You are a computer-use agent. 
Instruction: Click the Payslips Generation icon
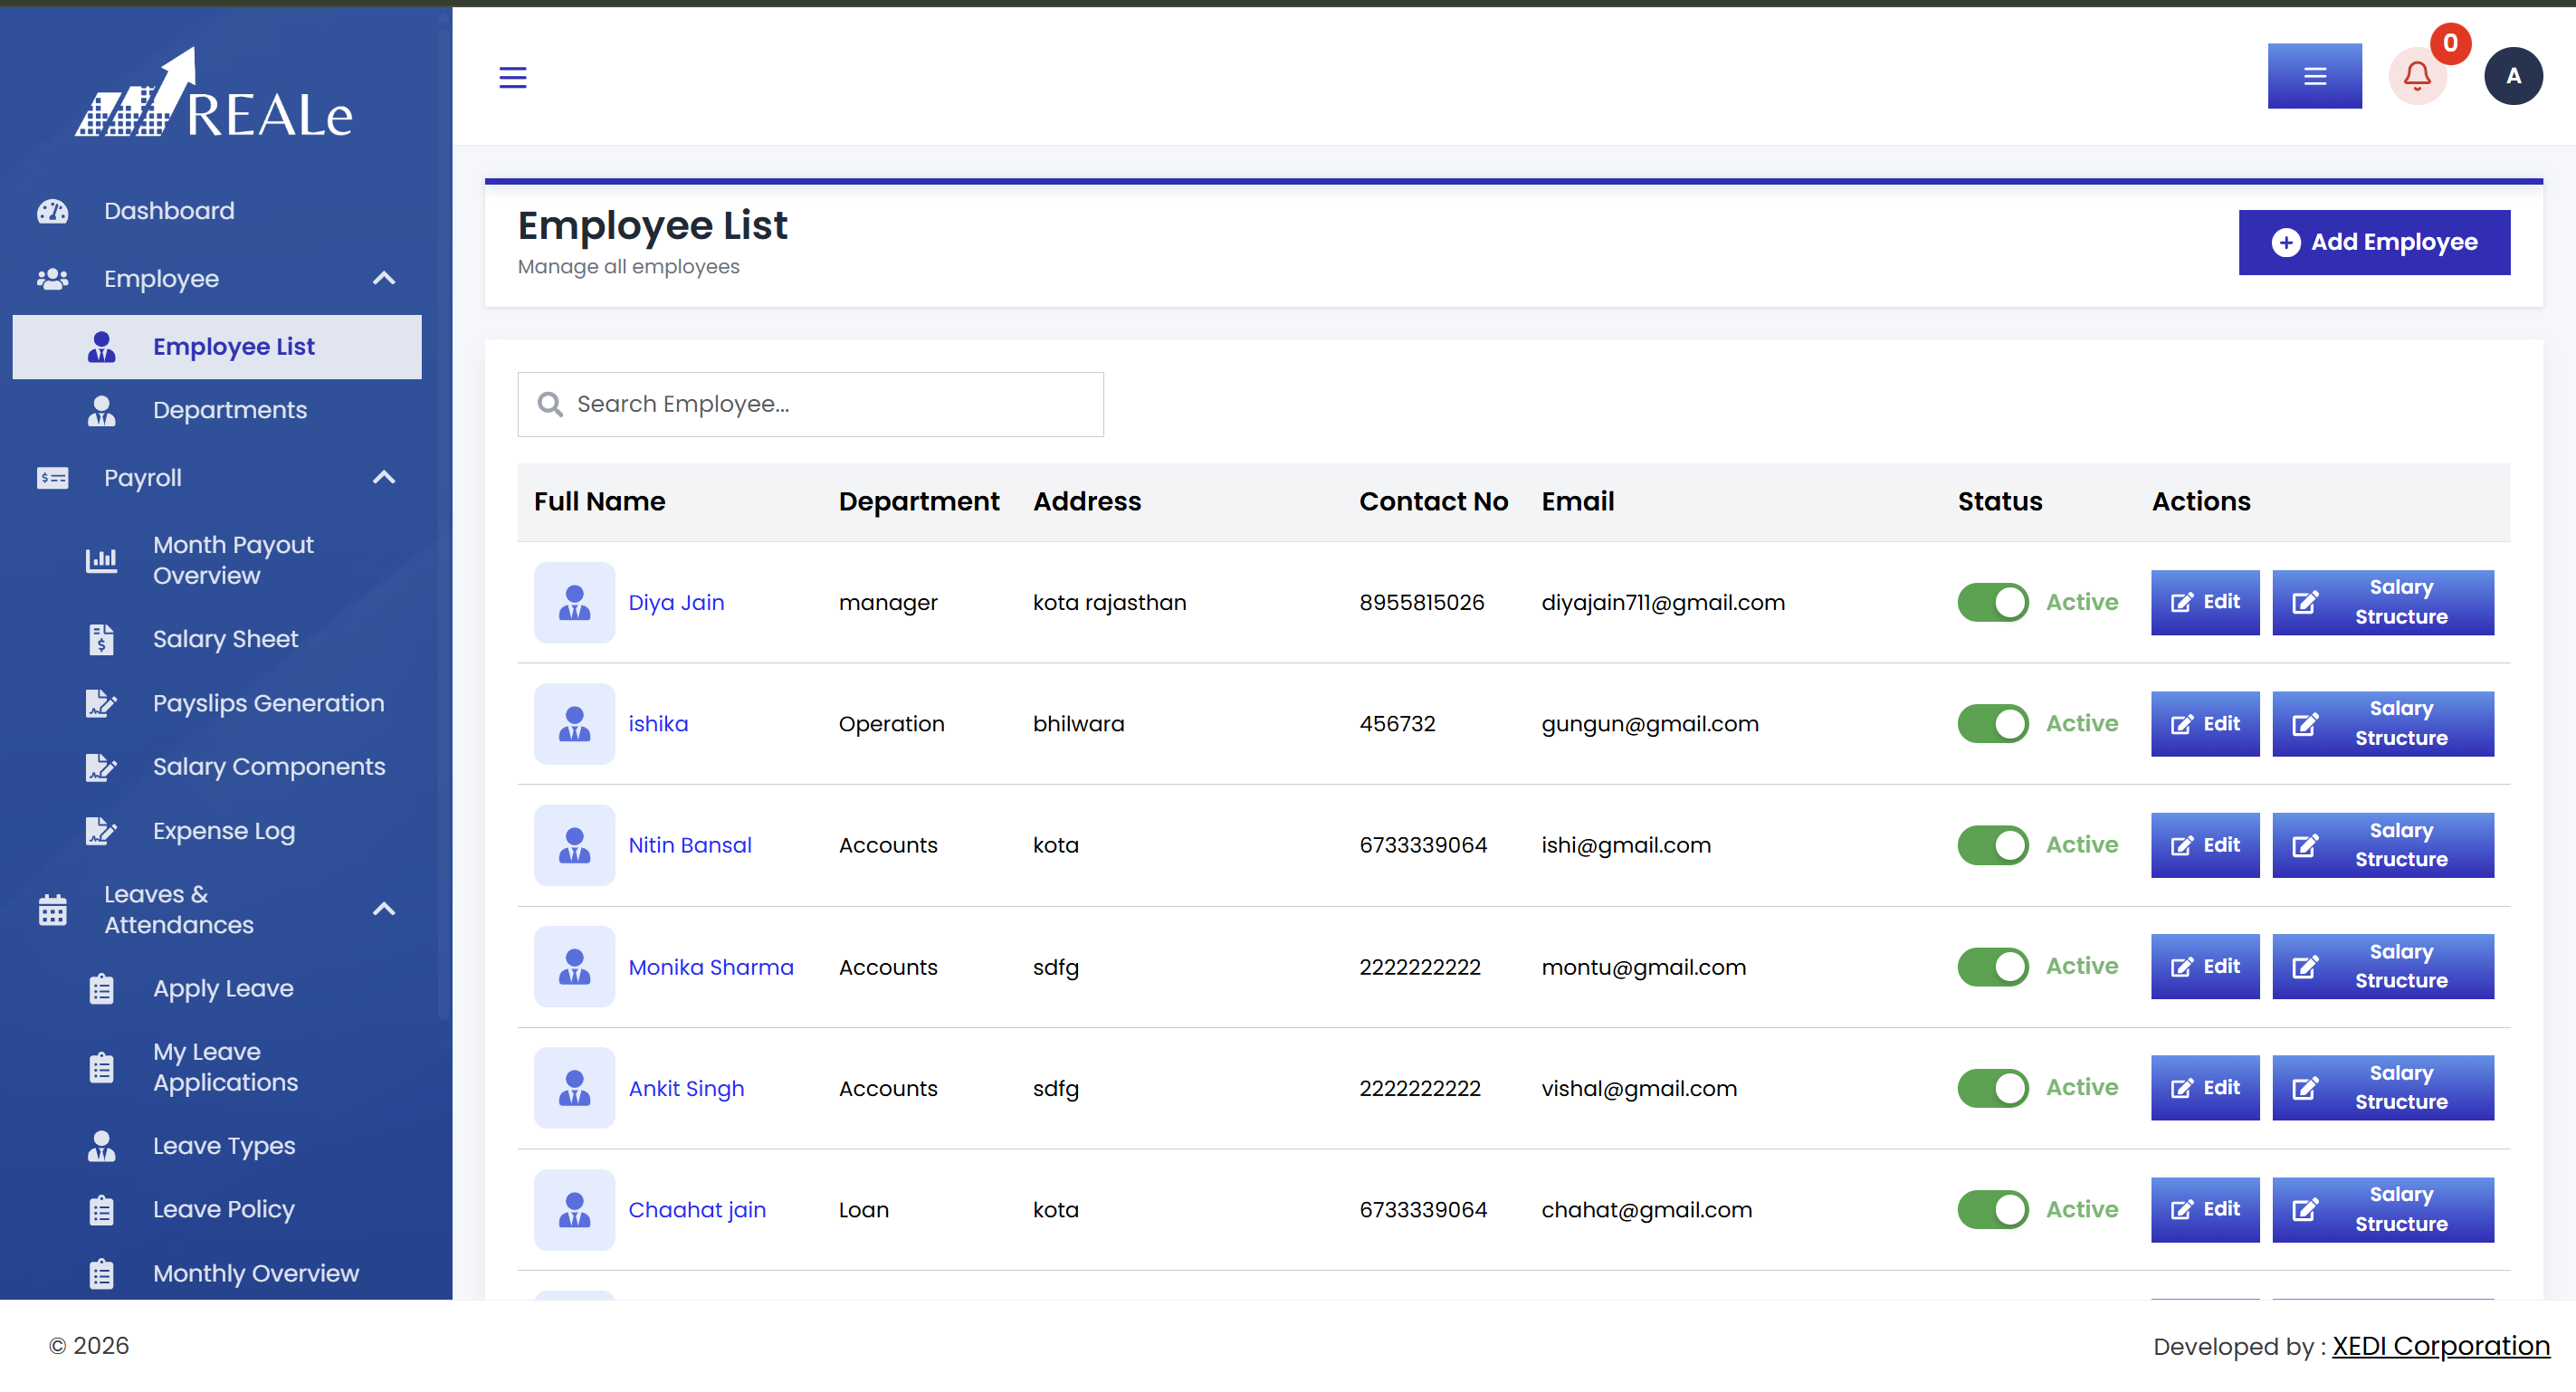pyautogui.click(x=101, y=703)
